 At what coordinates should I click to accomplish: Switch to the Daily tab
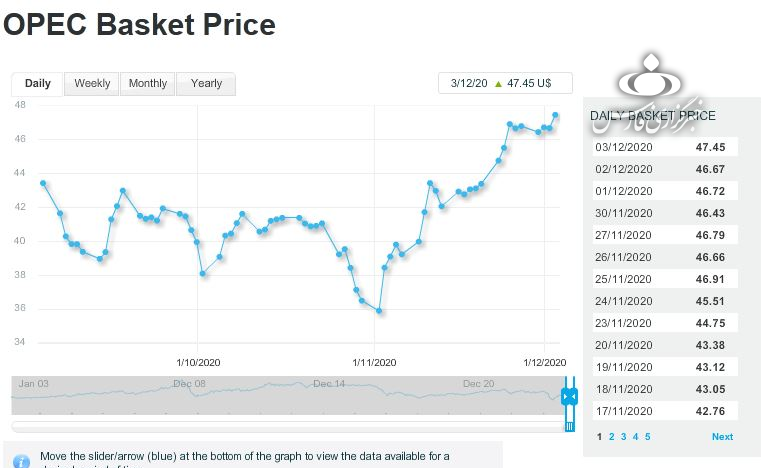pos(38,84)
